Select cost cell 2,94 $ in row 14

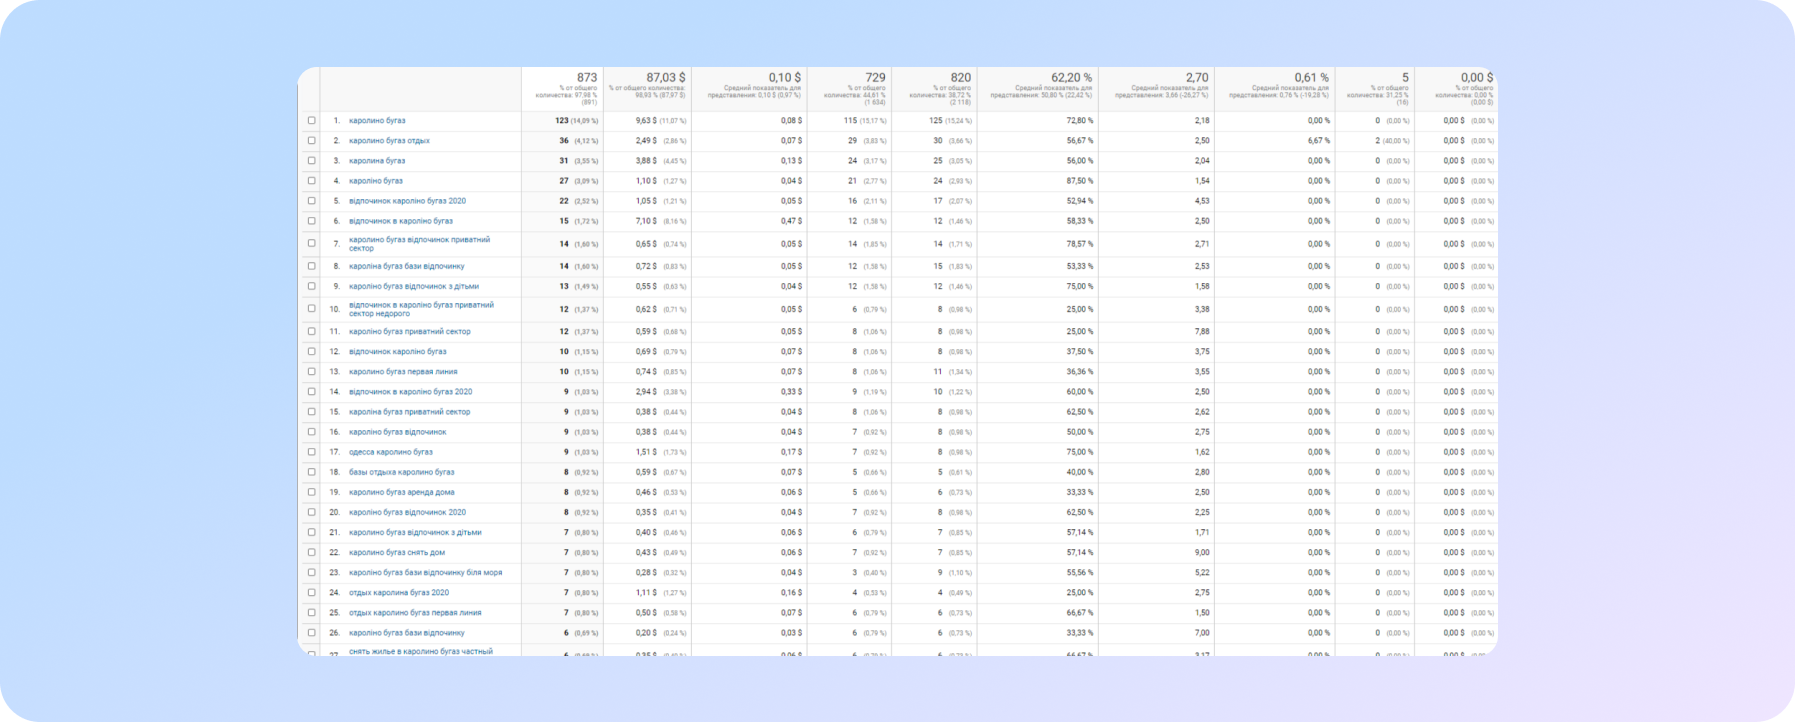click(x=646, y=392)
